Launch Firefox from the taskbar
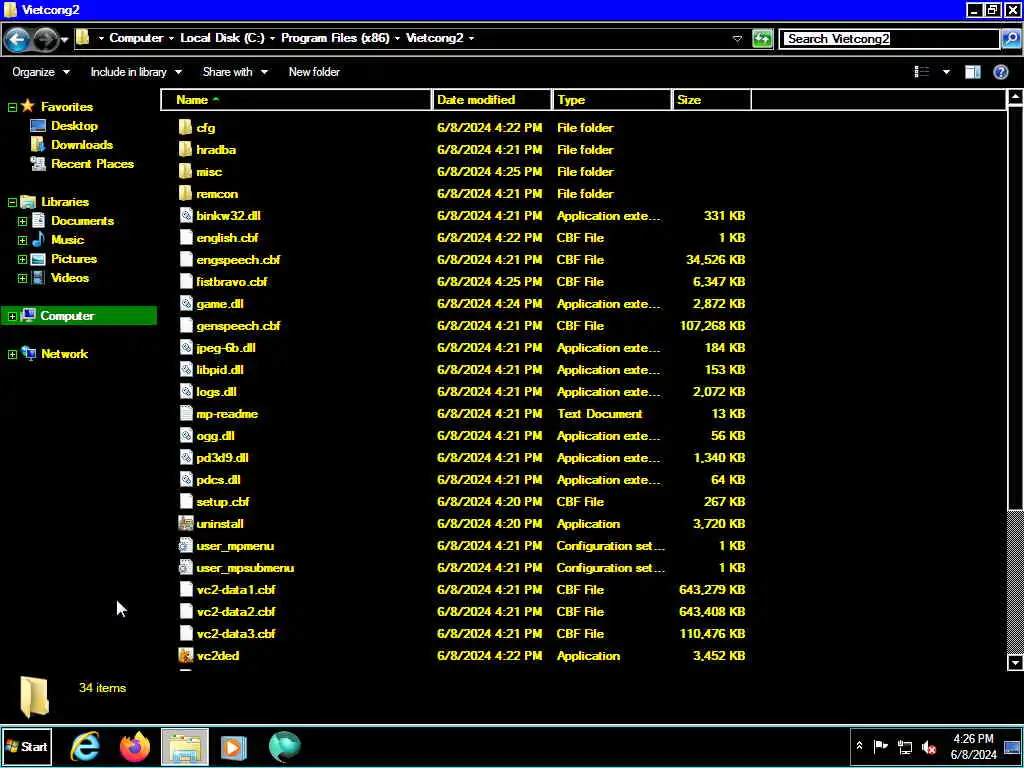This screenshot has height=768, width=1024. pos(135,746)
